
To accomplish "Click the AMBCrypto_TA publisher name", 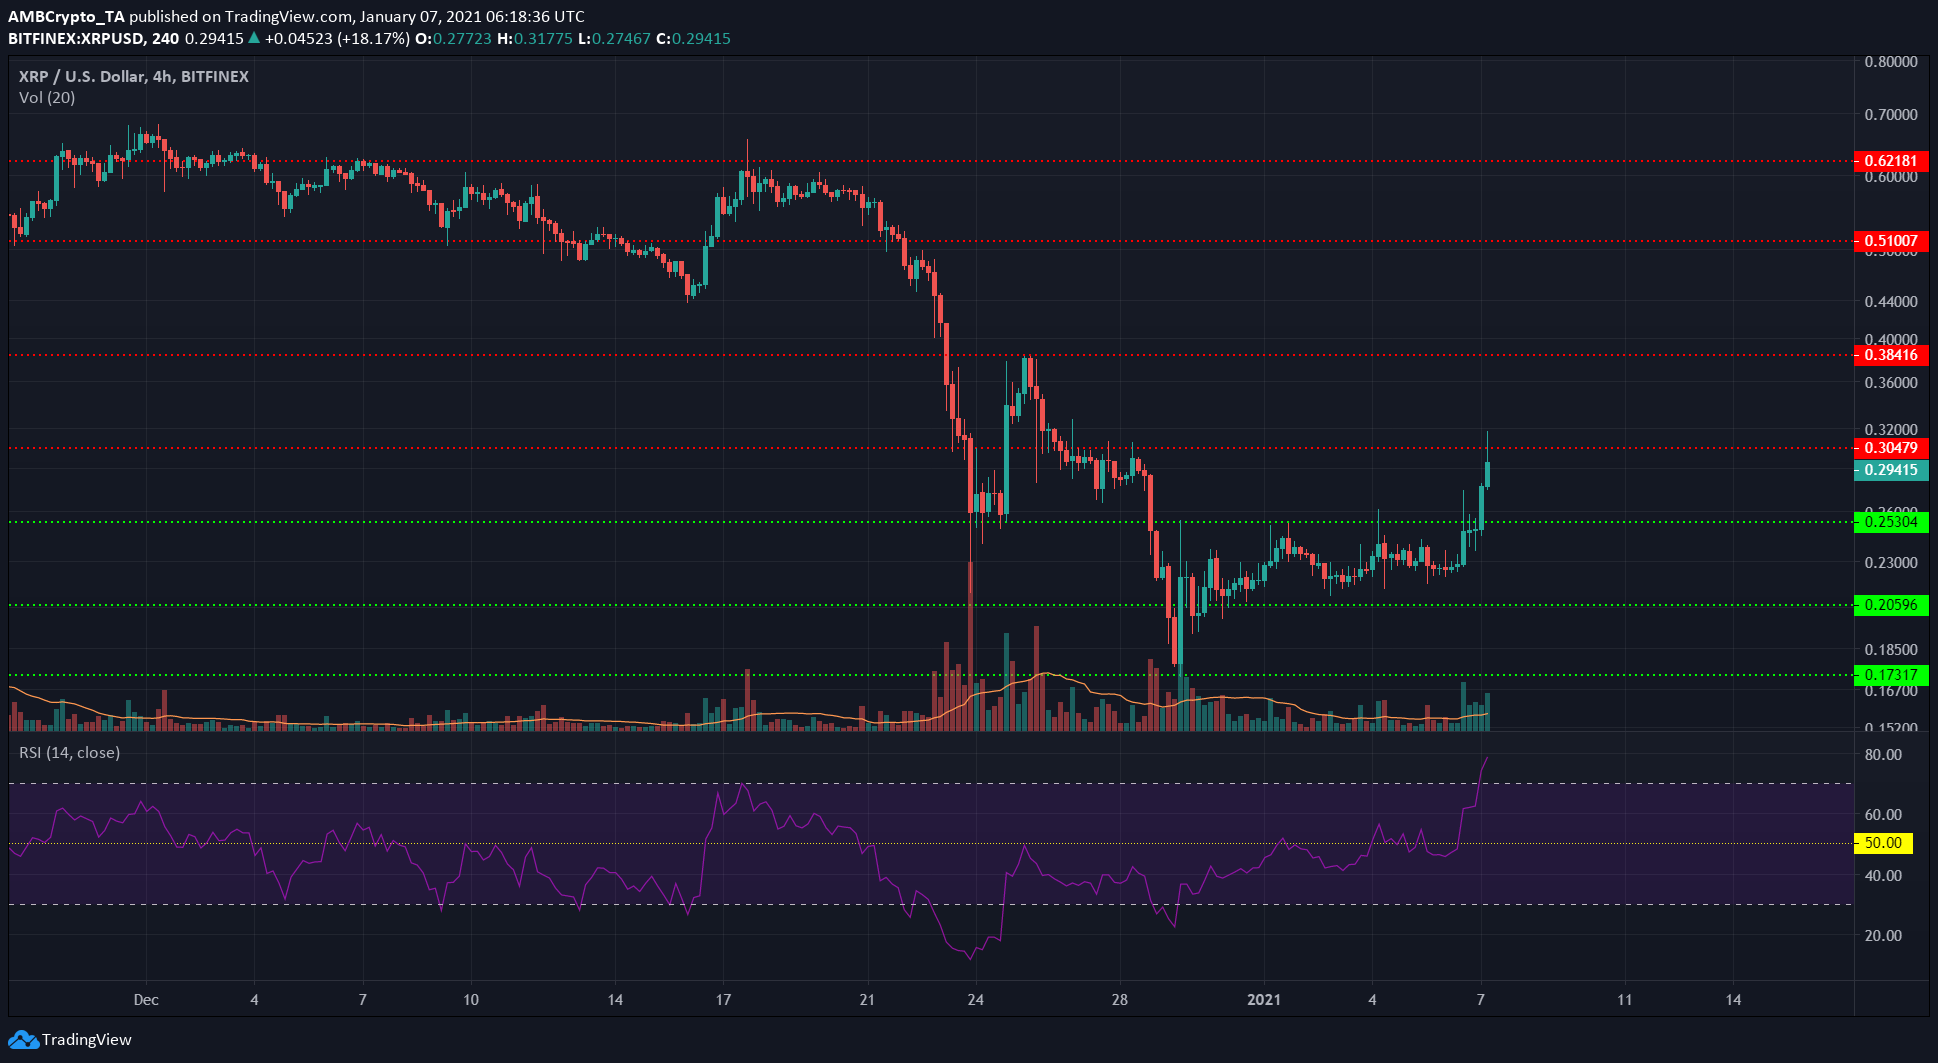I will 67,17.
